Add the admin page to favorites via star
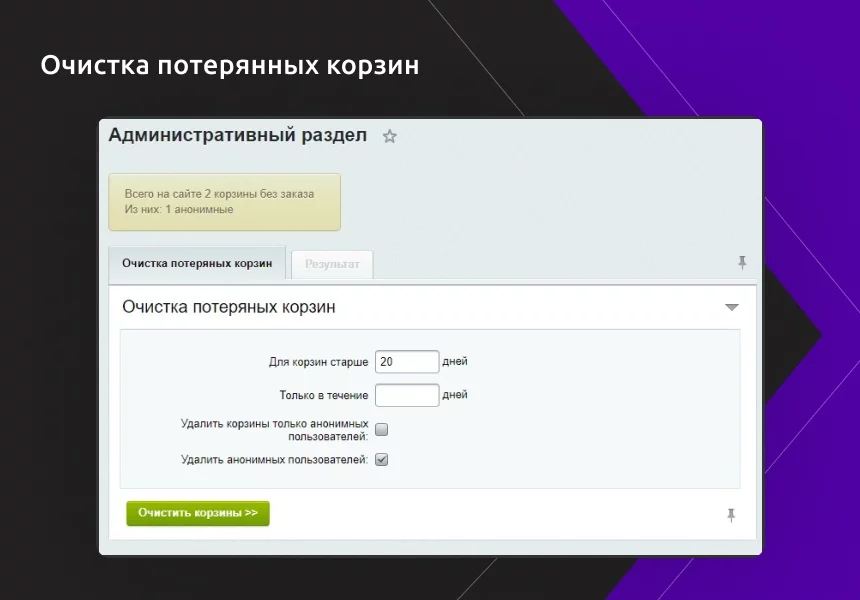 pos(390,136)
